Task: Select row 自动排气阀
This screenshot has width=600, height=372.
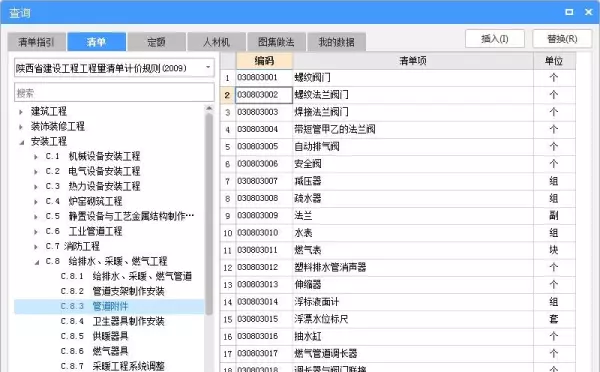Action: tap(398, 147)
